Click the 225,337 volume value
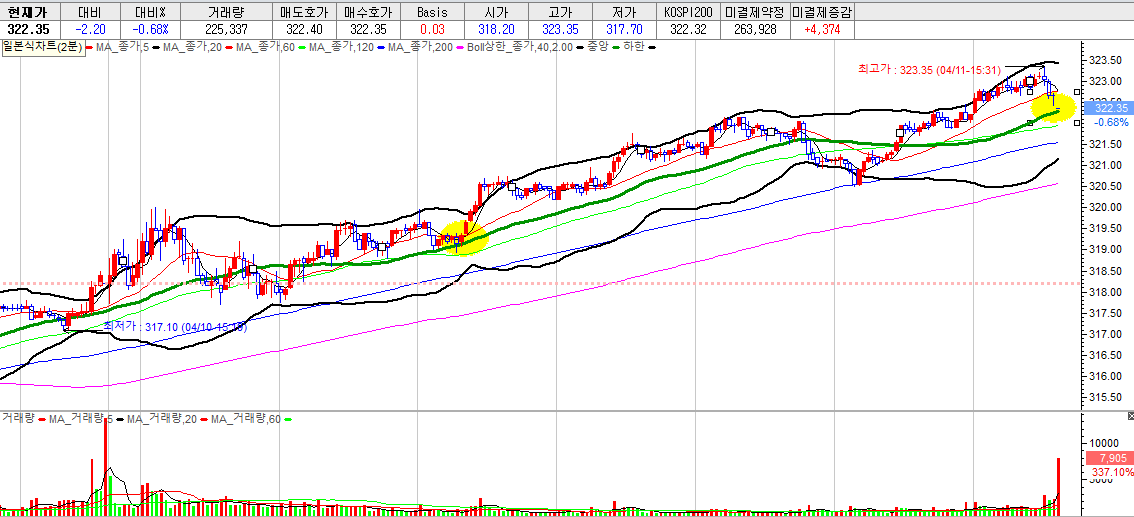1134x517 pixels. pyautogui.click(x=226, y=30)
